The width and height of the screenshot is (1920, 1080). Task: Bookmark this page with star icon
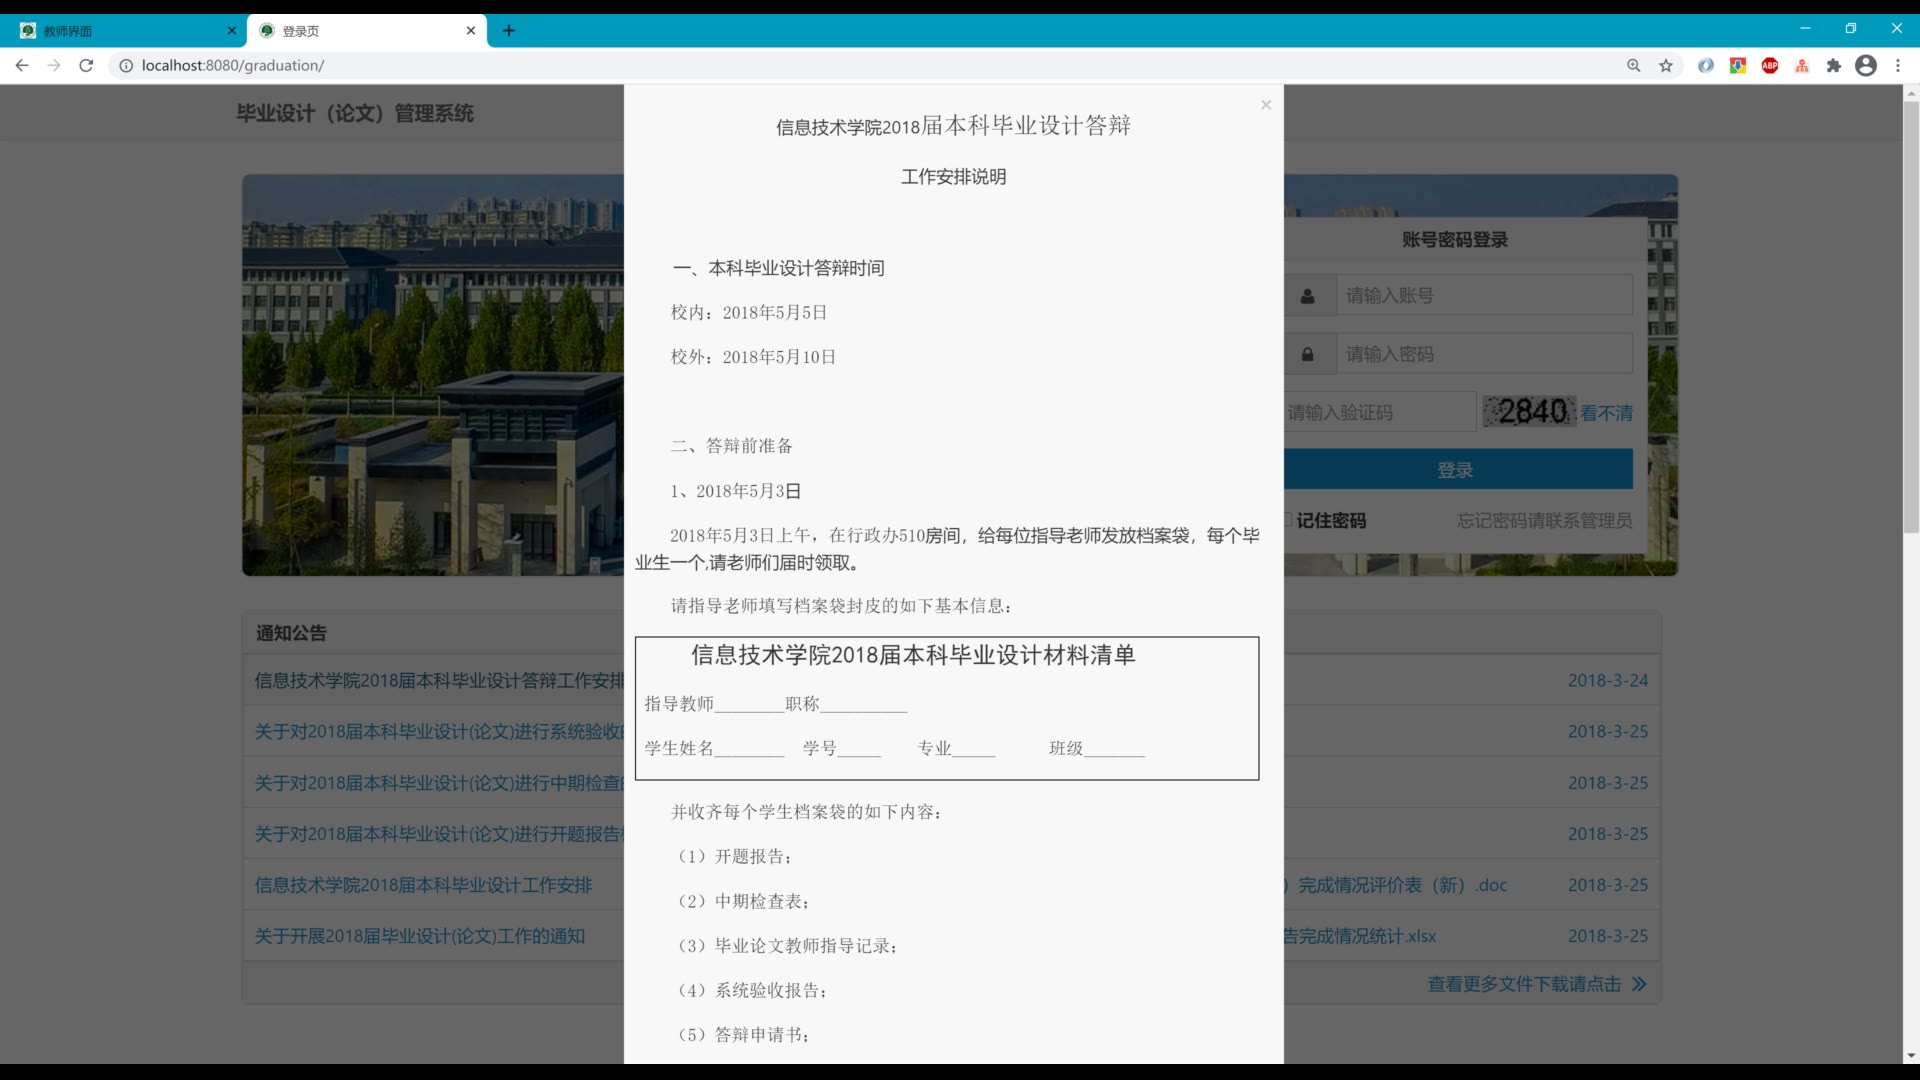coord(1666,65)
